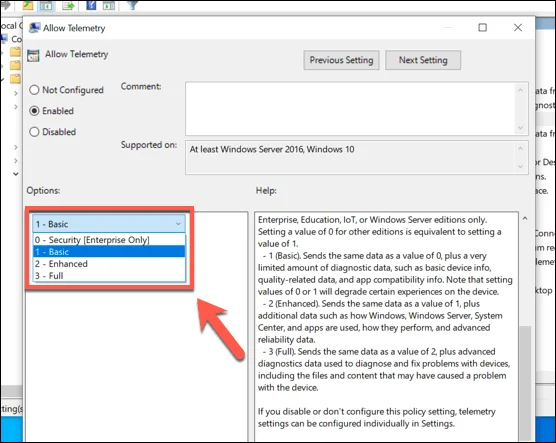
Task: Open the blue Help toolbar icon
Action: (x=91, y=5)
